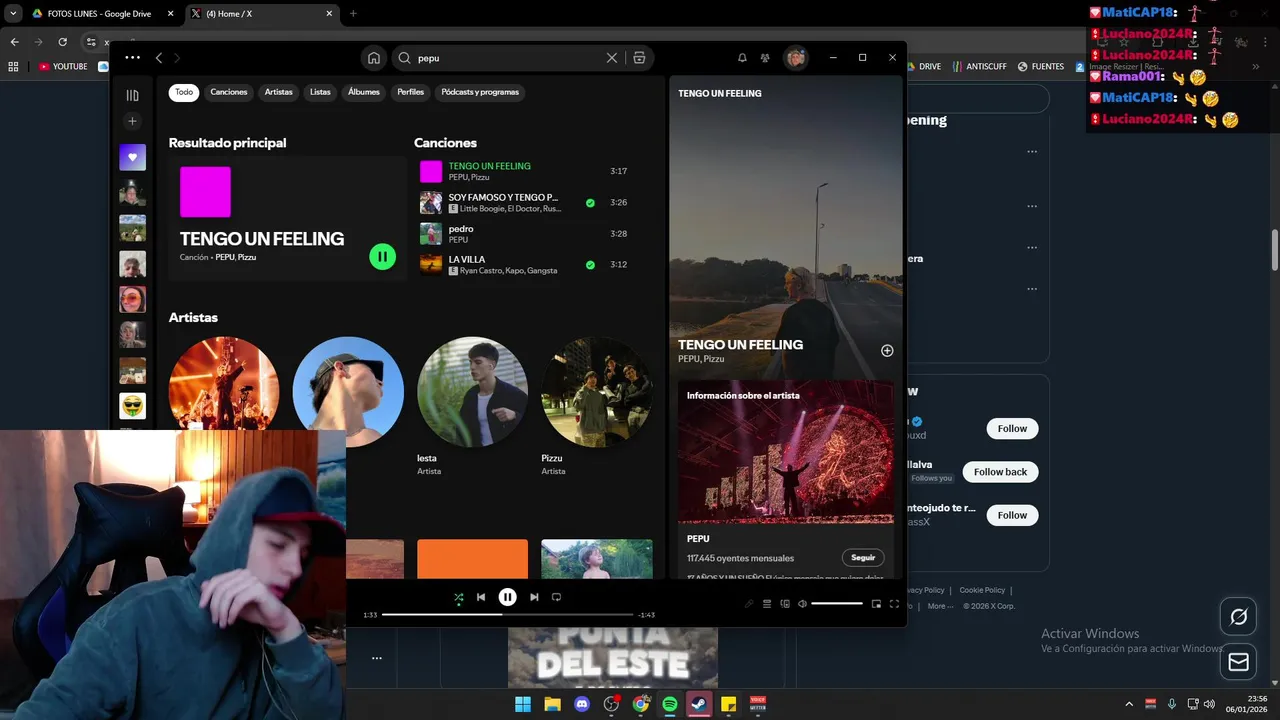Open the three-dots Spotify app menu
The width and height of the screenshot is (1280, 720).
[132, 58]
